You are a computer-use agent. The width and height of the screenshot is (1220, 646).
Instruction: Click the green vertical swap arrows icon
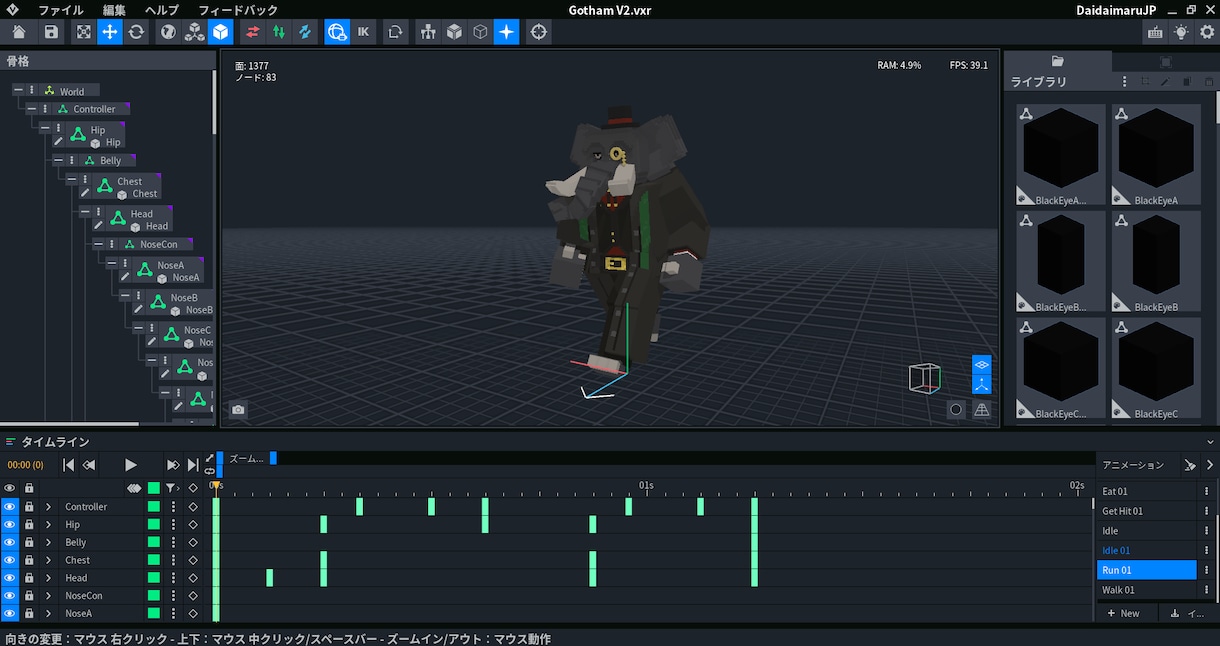(278, 32)
